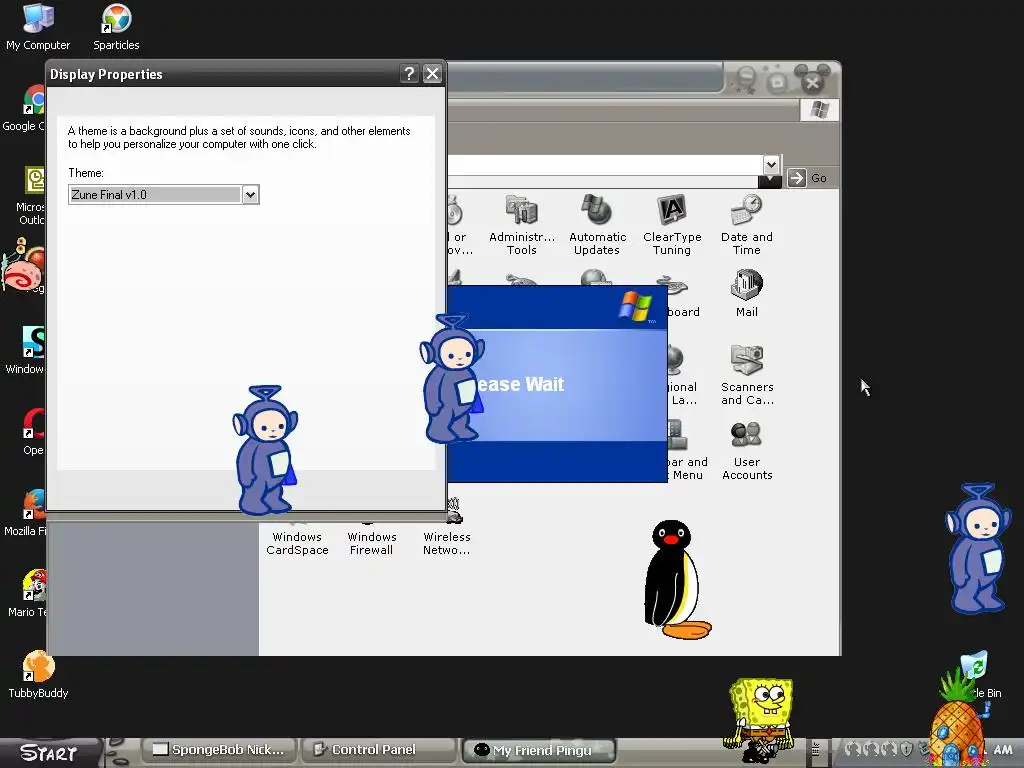Switch to the My Friend Pingu taskbar button
The image size is (1024, 768).
click(539, 750)
